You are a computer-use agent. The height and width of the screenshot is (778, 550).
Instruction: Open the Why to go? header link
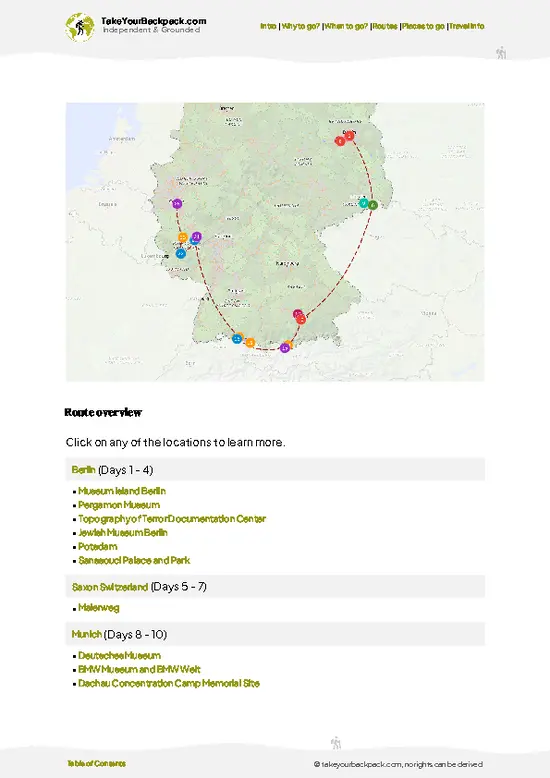coord(301,26)
